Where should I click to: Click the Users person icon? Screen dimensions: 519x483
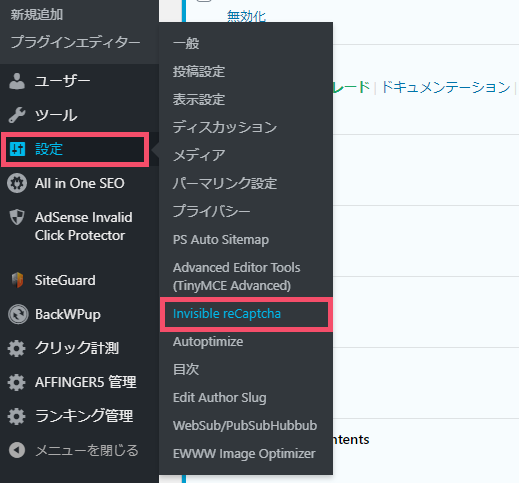17,81
